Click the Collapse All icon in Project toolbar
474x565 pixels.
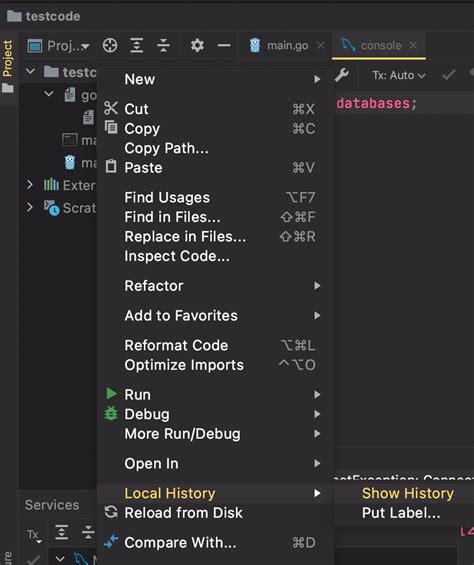point(163,46)
